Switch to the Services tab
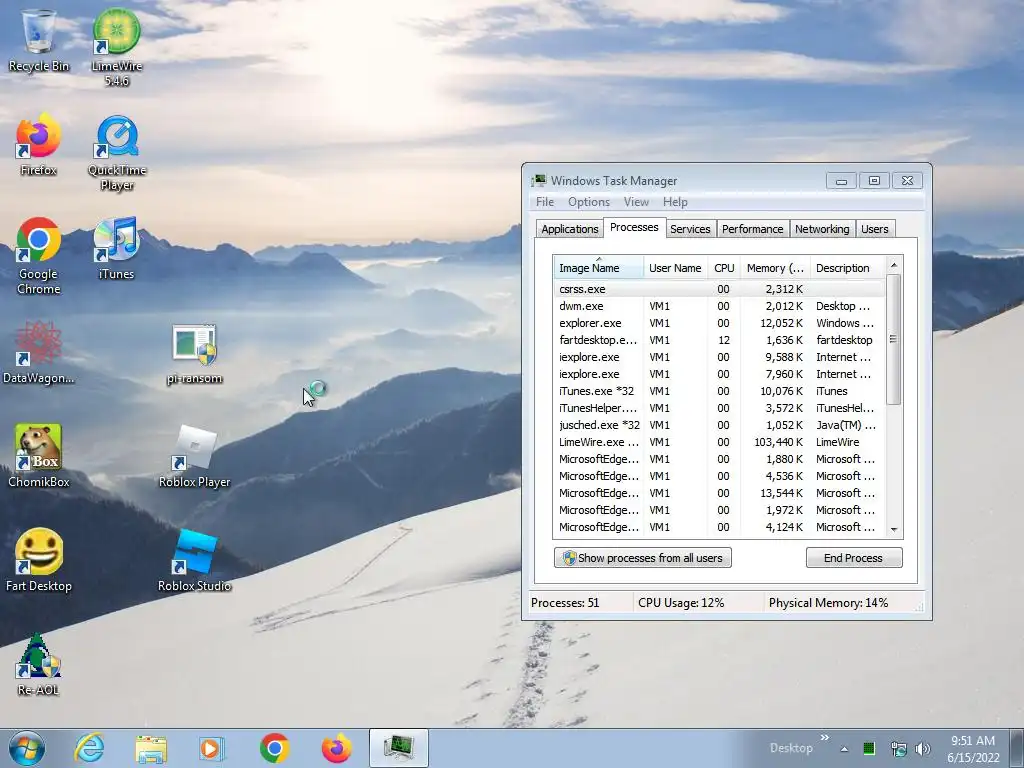1024x768 pixels. click(690, 229)
